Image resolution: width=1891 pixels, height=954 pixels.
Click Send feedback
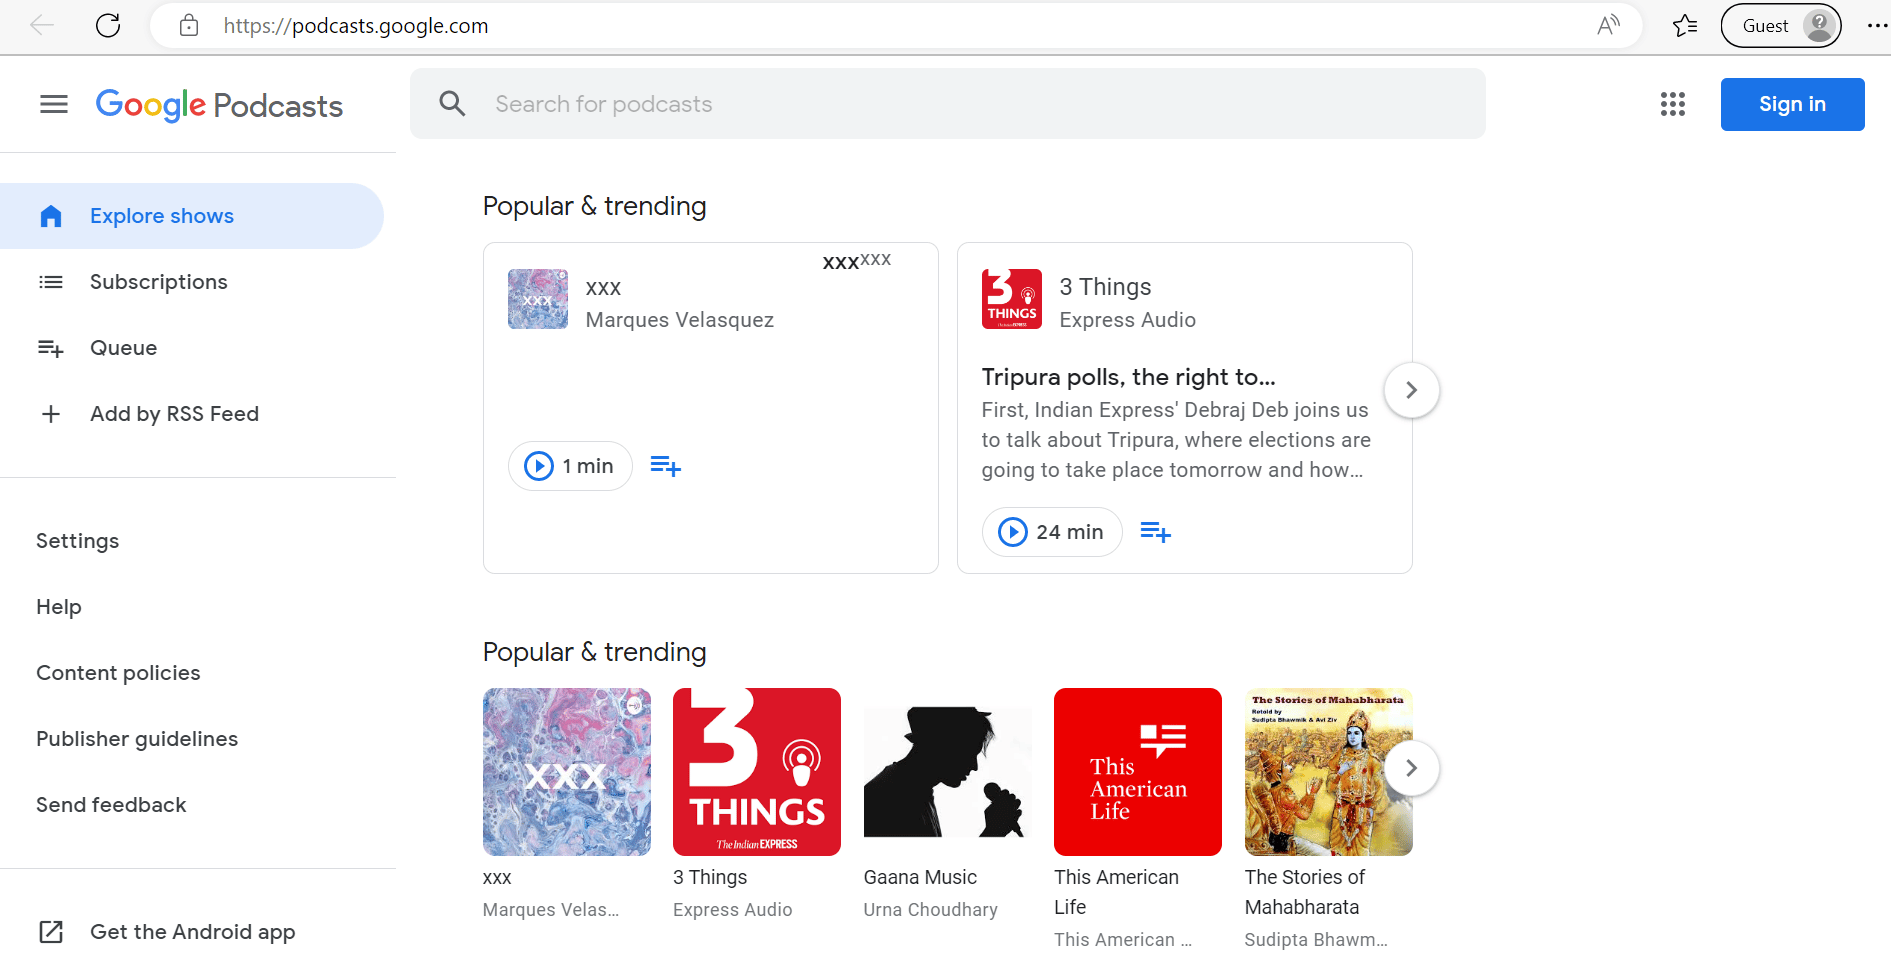(x=111, y=805)
